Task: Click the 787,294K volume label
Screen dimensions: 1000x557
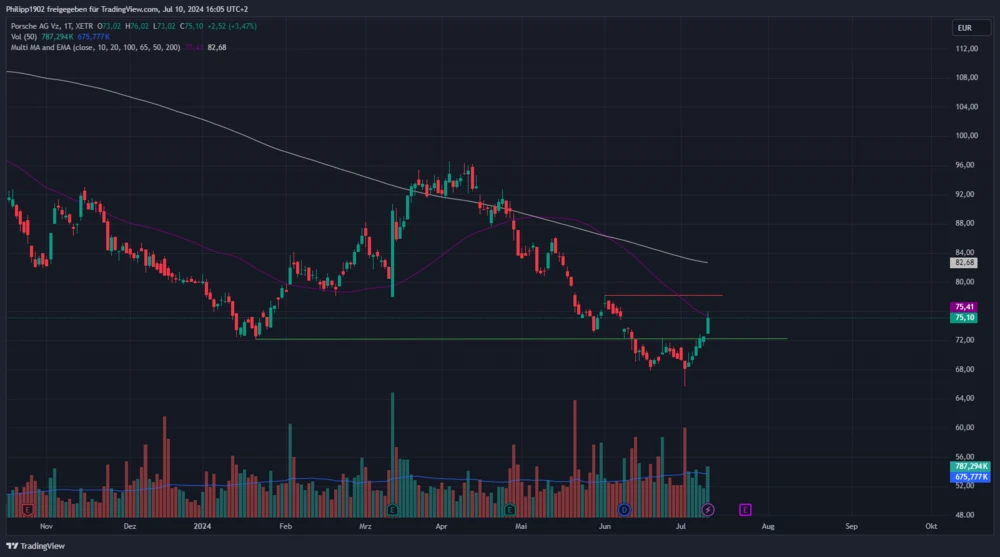Action: pos(970,466)
